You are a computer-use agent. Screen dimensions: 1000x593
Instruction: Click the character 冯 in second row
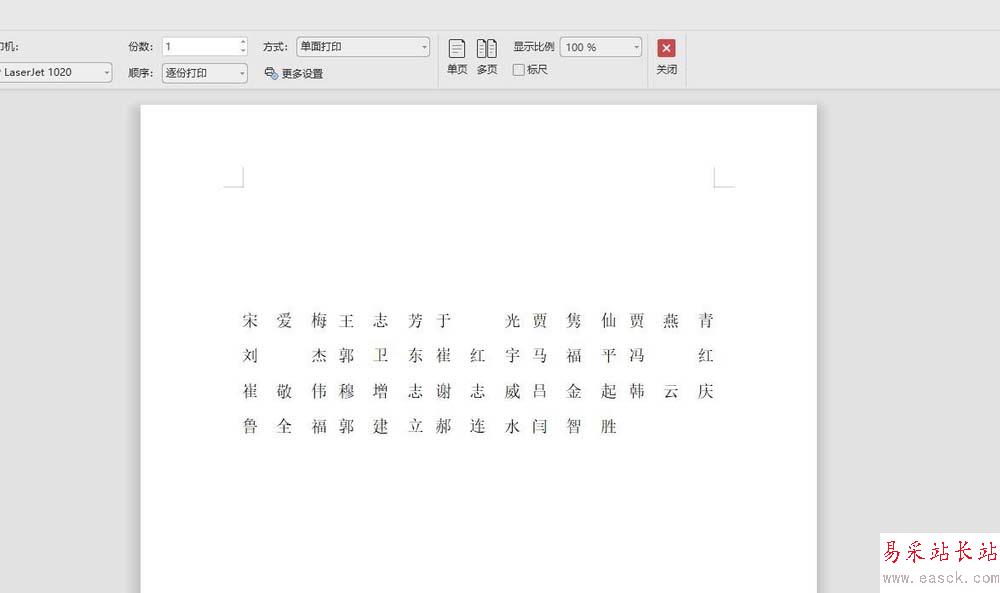[x=636, y=355]
